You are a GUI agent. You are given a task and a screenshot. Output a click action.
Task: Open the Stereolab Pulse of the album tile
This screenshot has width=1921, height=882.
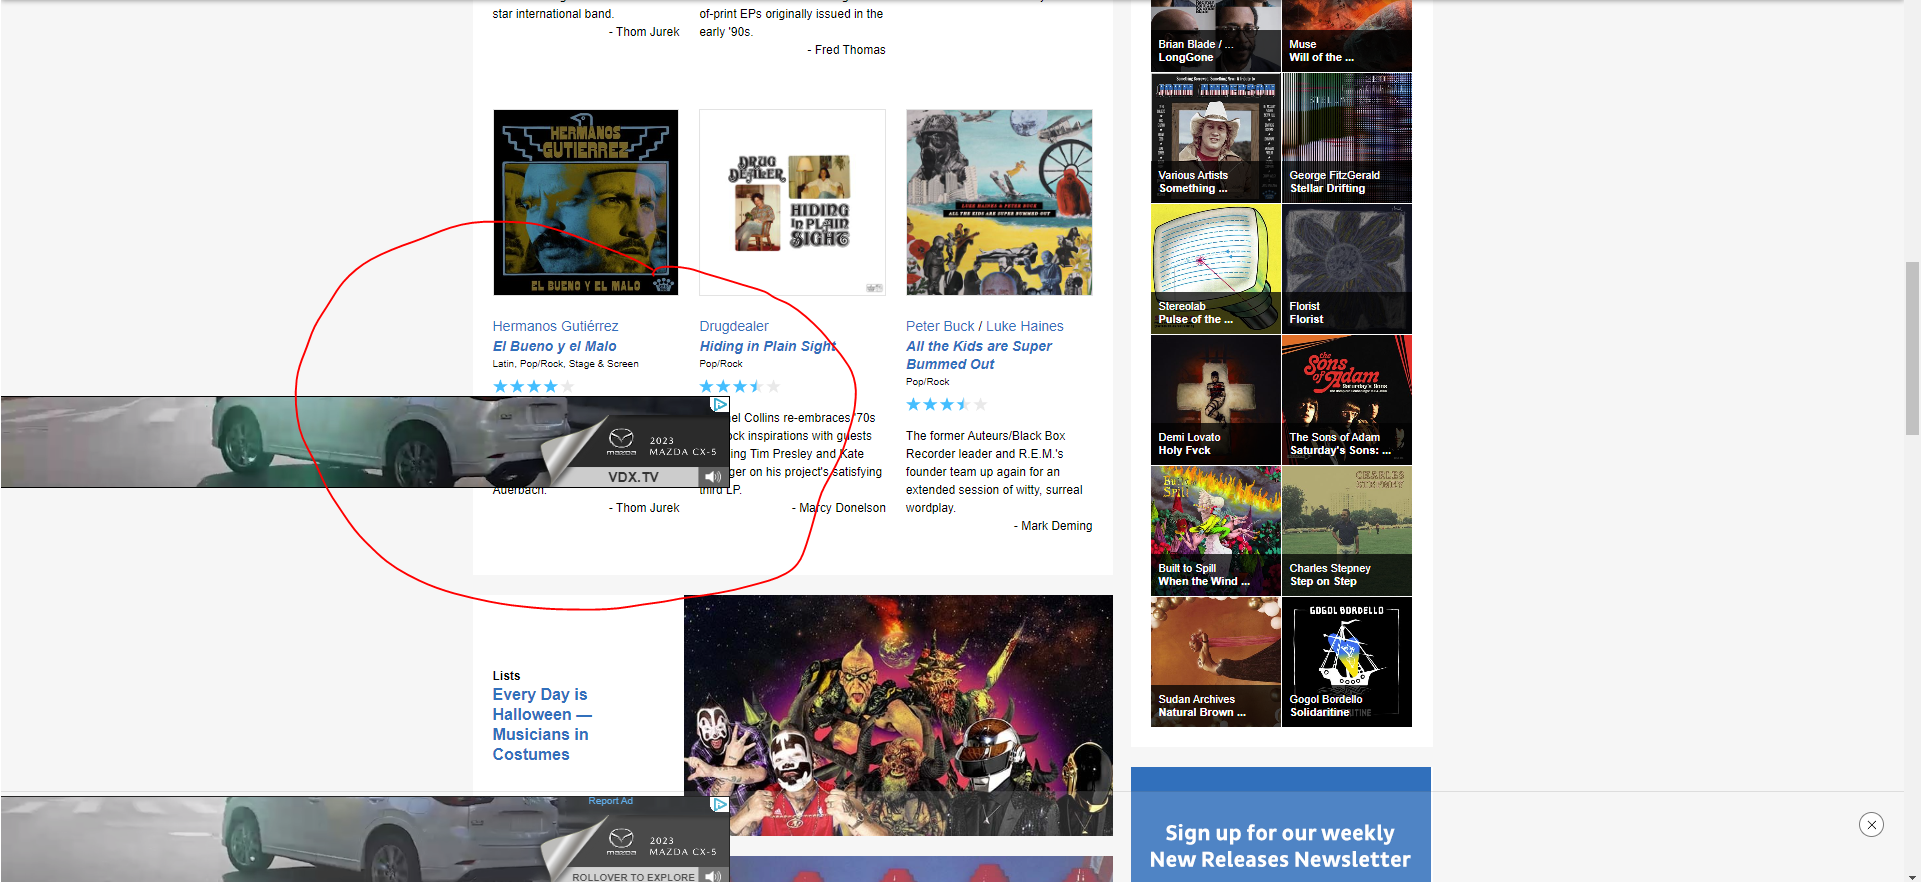point(1215,269)
